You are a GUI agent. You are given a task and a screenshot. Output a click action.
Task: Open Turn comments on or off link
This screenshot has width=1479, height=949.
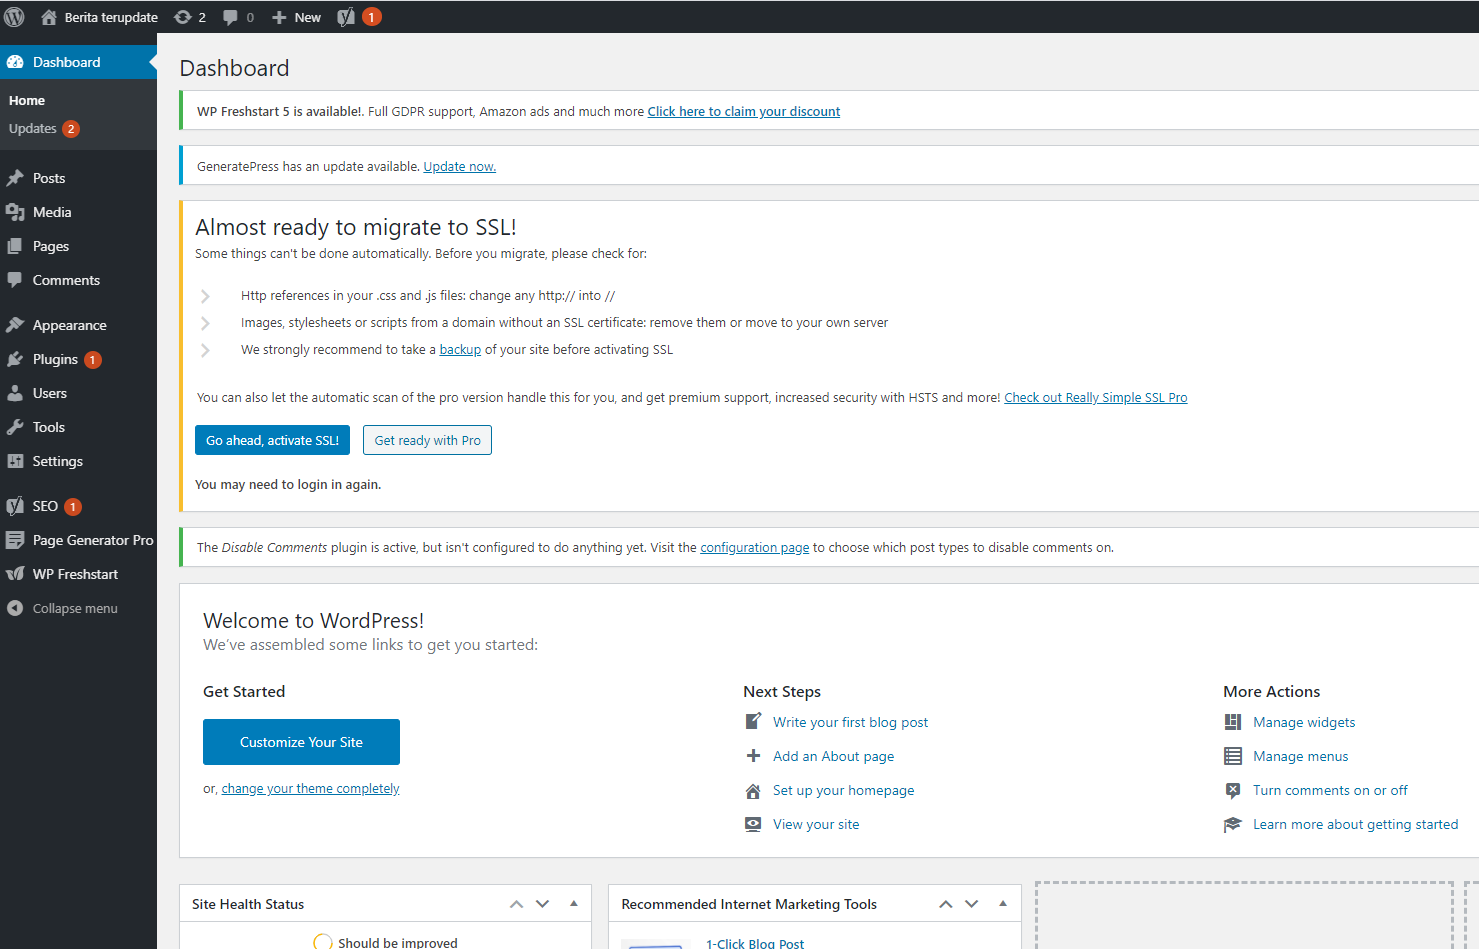pyautogui.click(x=1329, y=790)
